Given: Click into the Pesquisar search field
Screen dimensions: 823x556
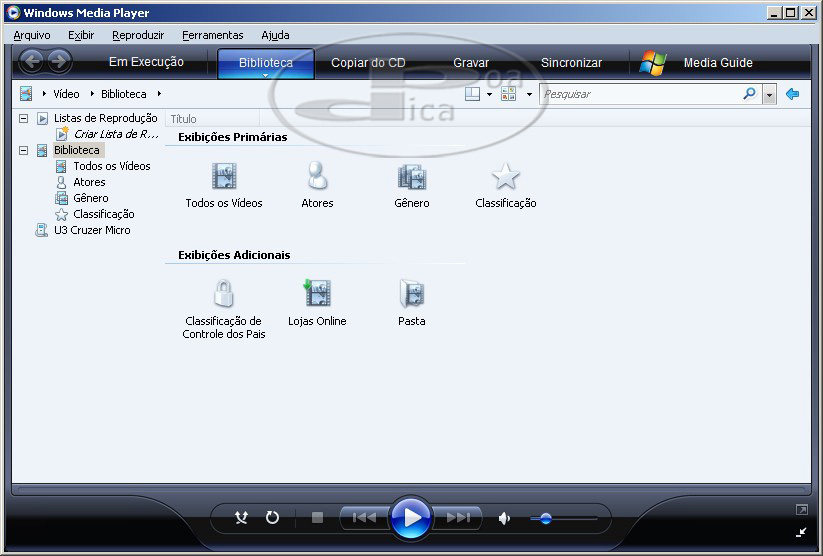Looking at the screenshot, I should click(x=640, y=94).
